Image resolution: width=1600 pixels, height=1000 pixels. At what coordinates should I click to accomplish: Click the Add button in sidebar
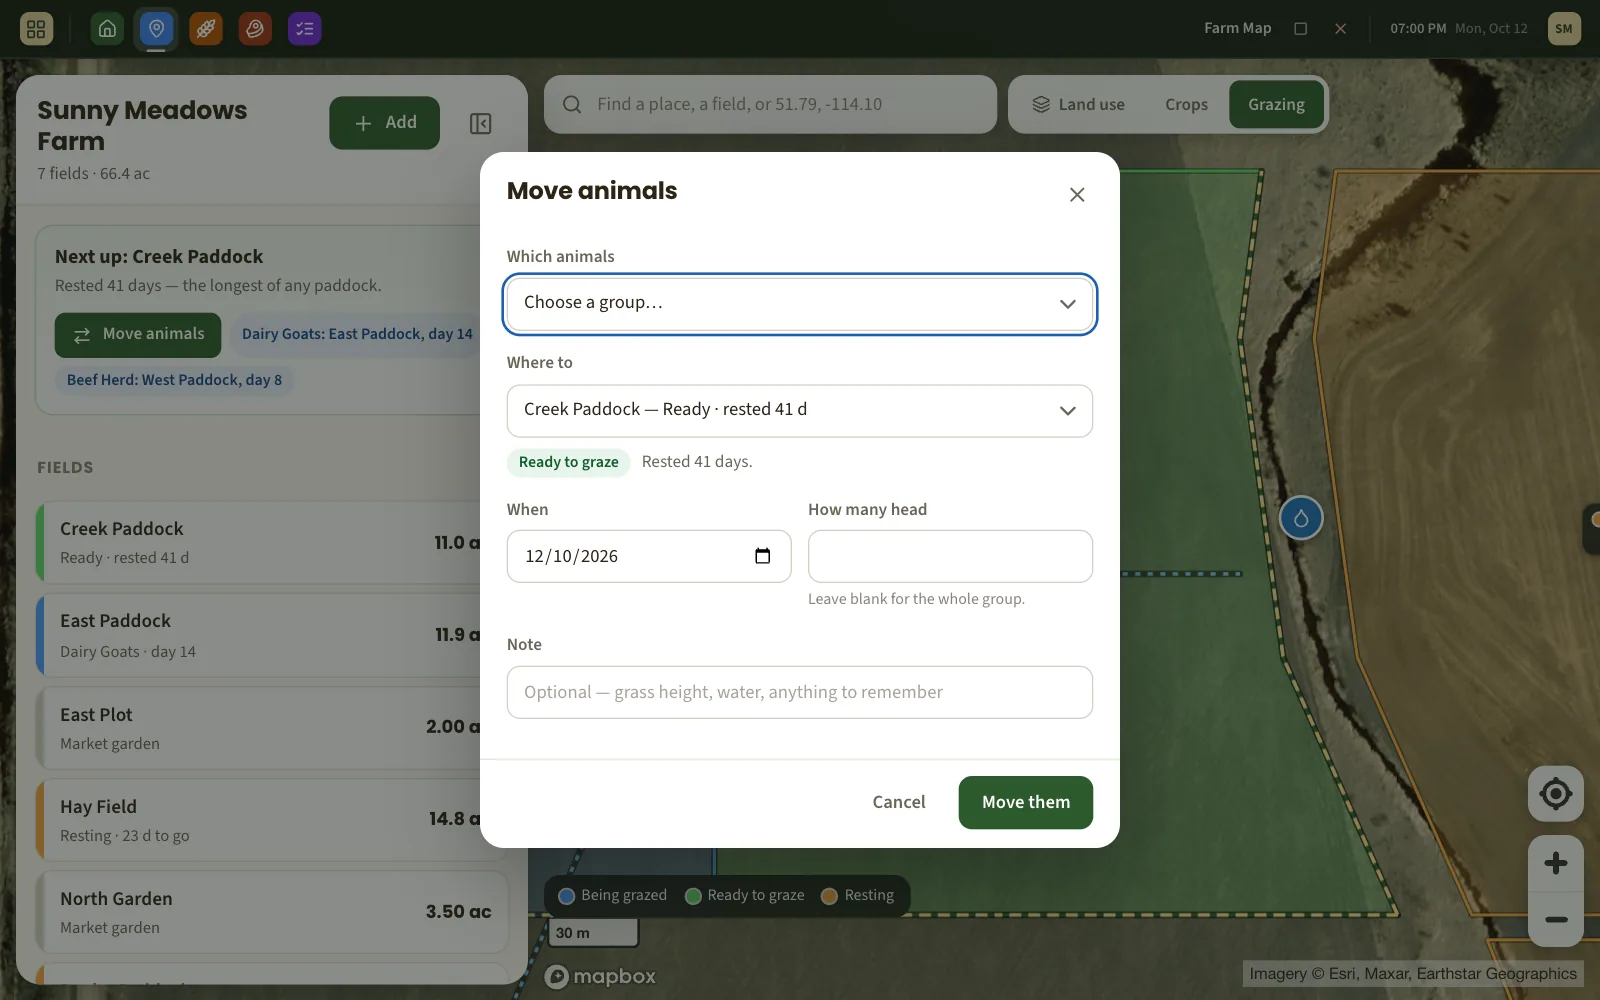[385, 123]
